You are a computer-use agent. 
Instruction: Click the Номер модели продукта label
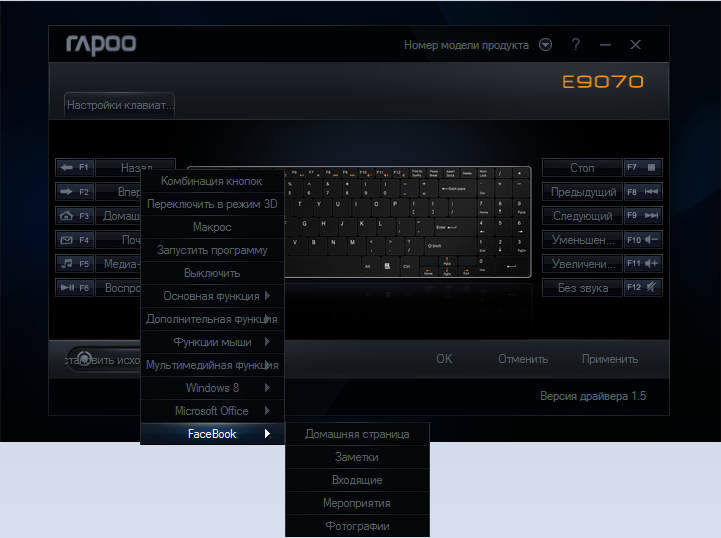coord(466,45)
